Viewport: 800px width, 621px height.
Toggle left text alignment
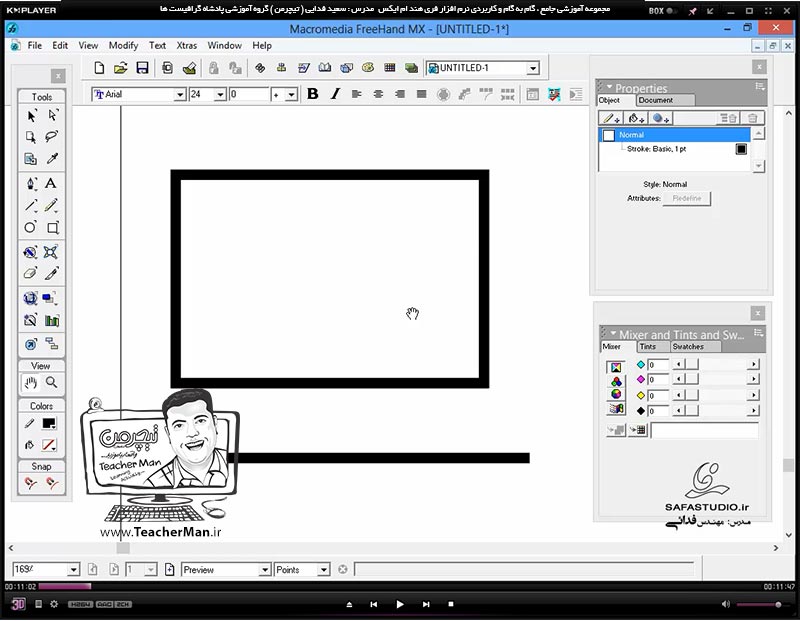click(x=357, y=94)
